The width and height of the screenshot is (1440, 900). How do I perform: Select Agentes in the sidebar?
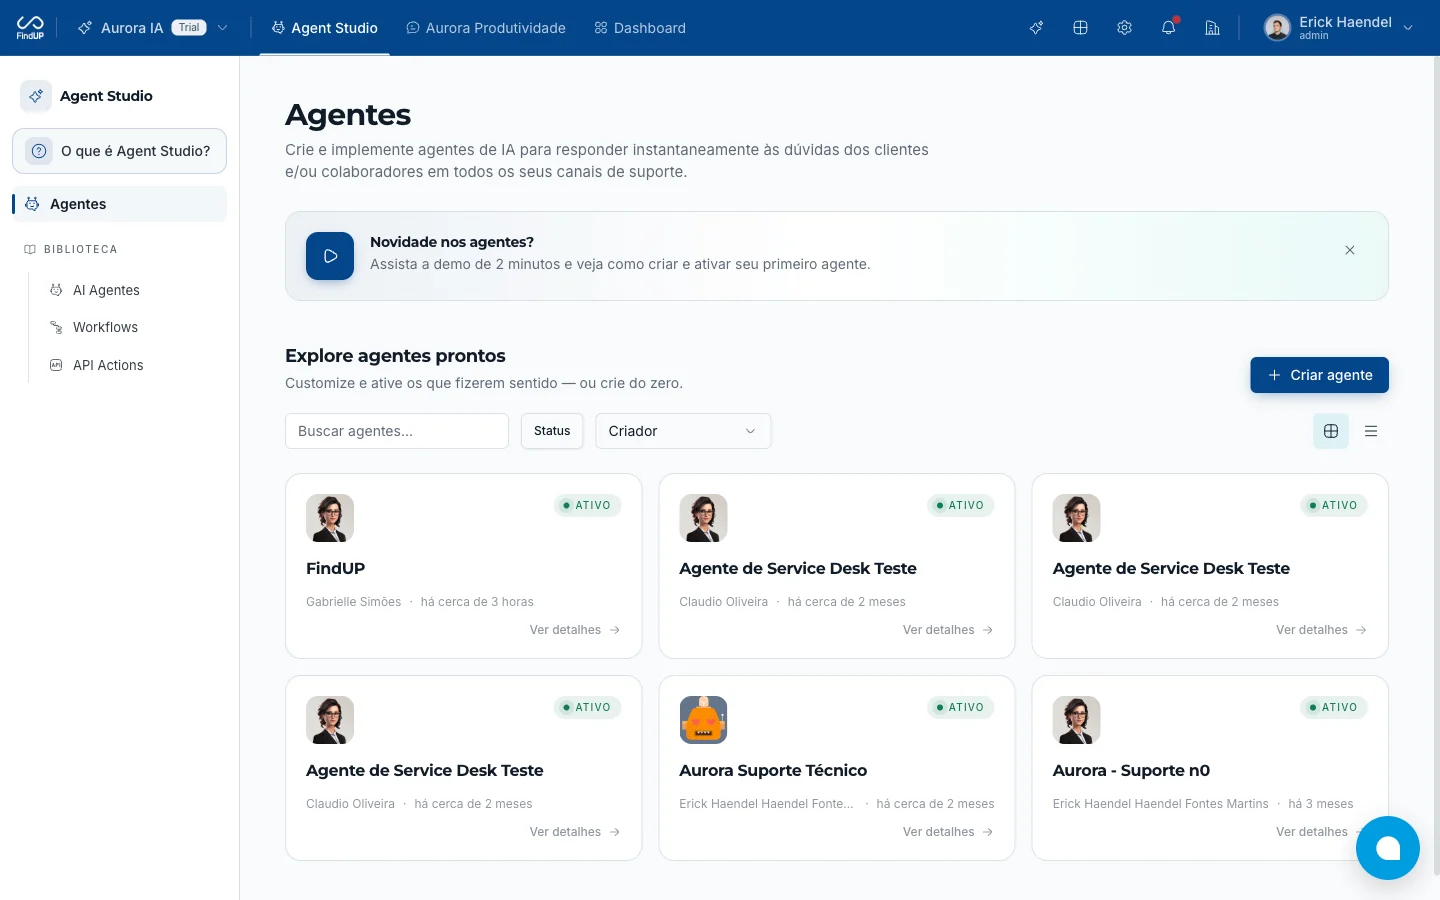pos(119,204)
